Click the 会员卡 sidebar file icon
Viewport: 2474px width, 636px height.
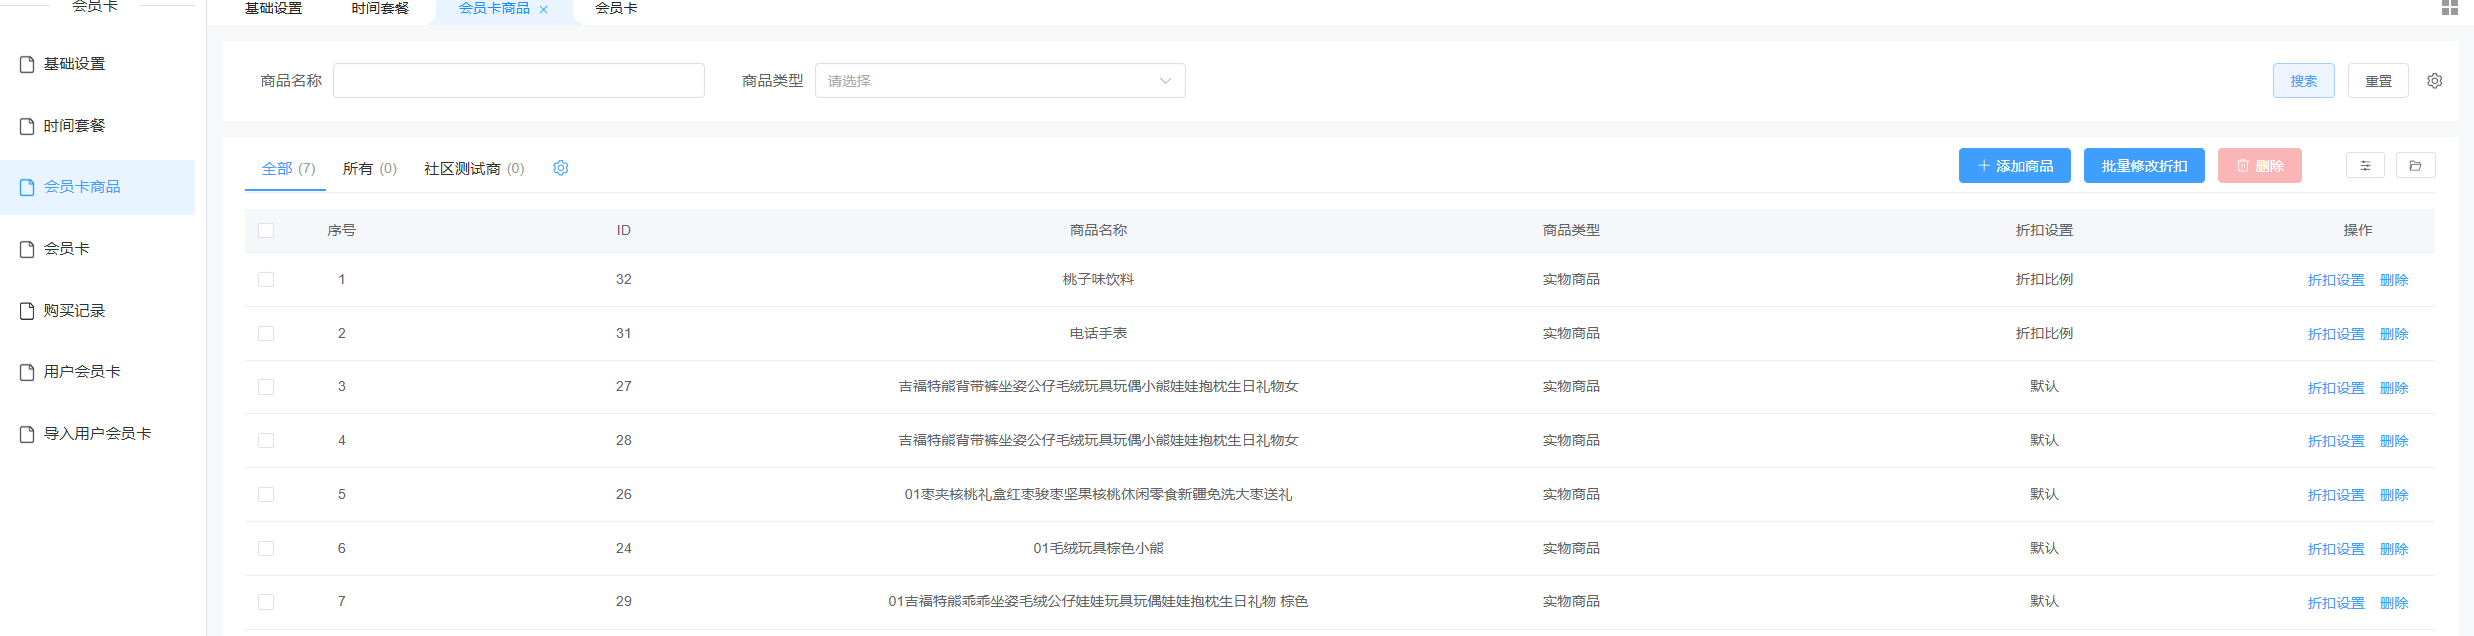[x=27, y=249]
